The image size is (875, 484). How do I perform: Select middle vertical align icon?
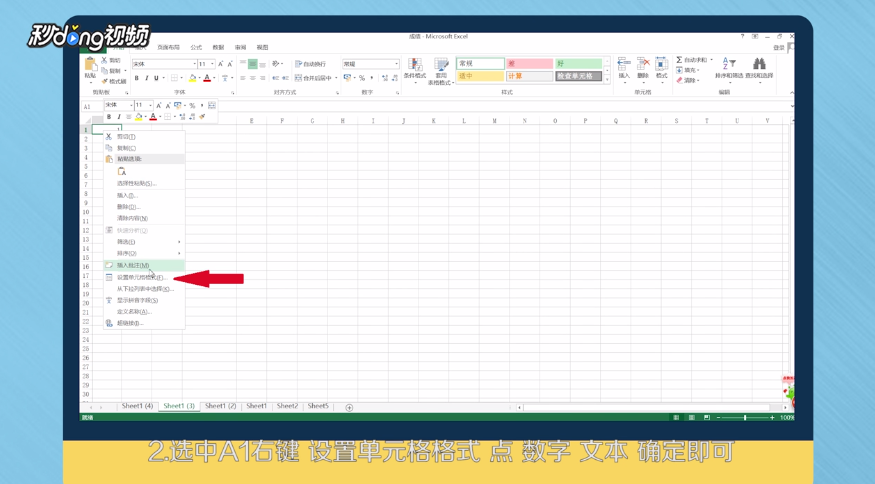(x=253, y=64)
